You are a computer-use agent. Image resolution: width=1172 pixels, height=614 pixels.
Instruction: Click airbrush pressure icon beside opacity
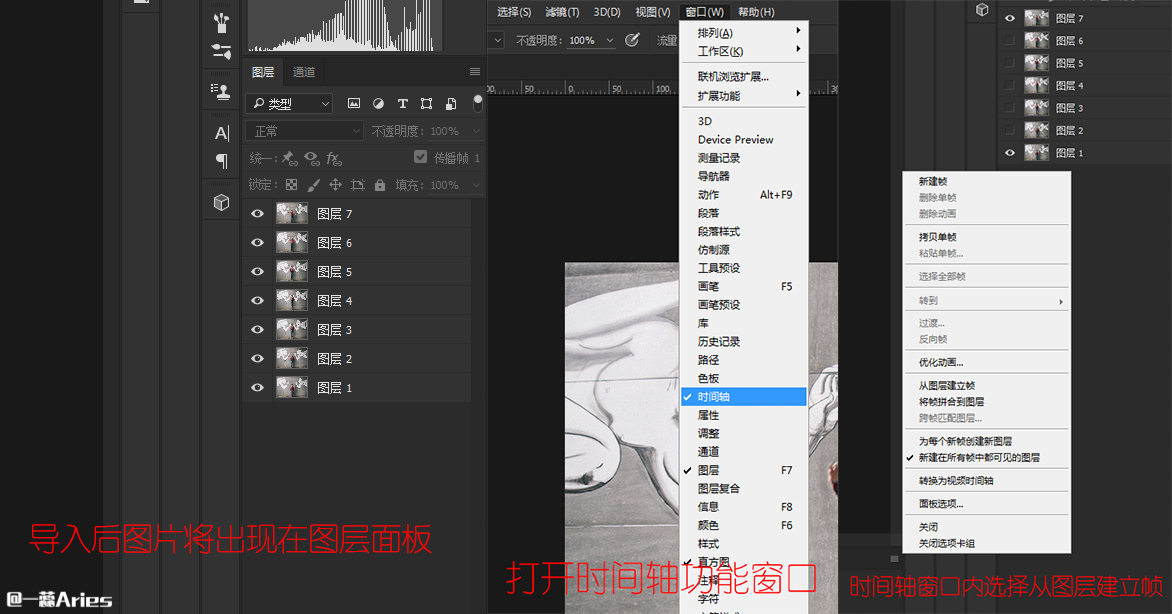[632, 40]
